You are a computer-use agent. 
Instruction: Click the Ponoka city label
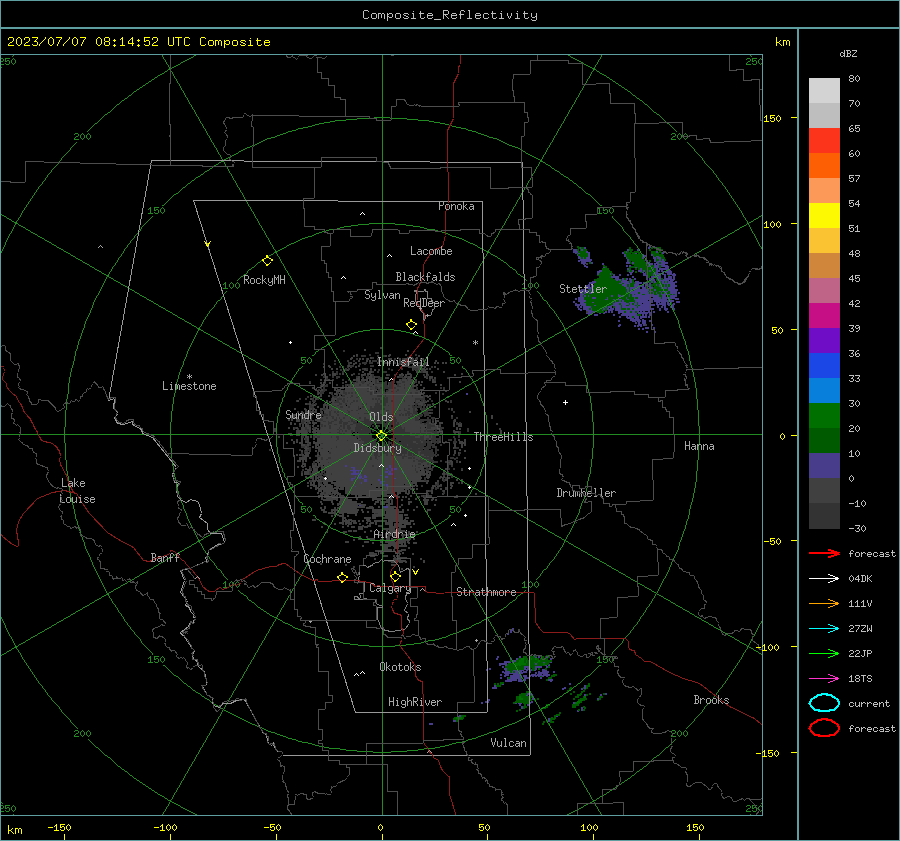[456, 206]
